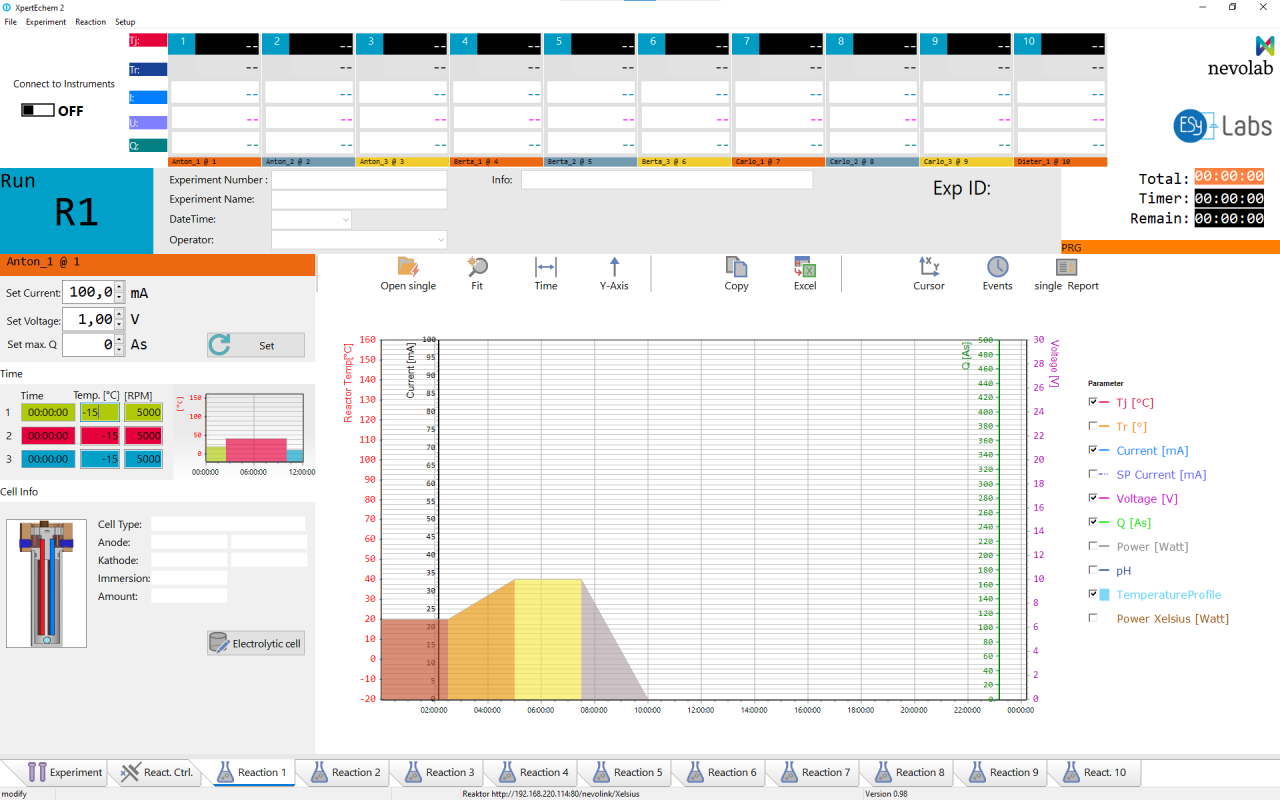1280x800 pixels.
Task: Click the Y-Axis arrow icon
Action: [614, 267]
